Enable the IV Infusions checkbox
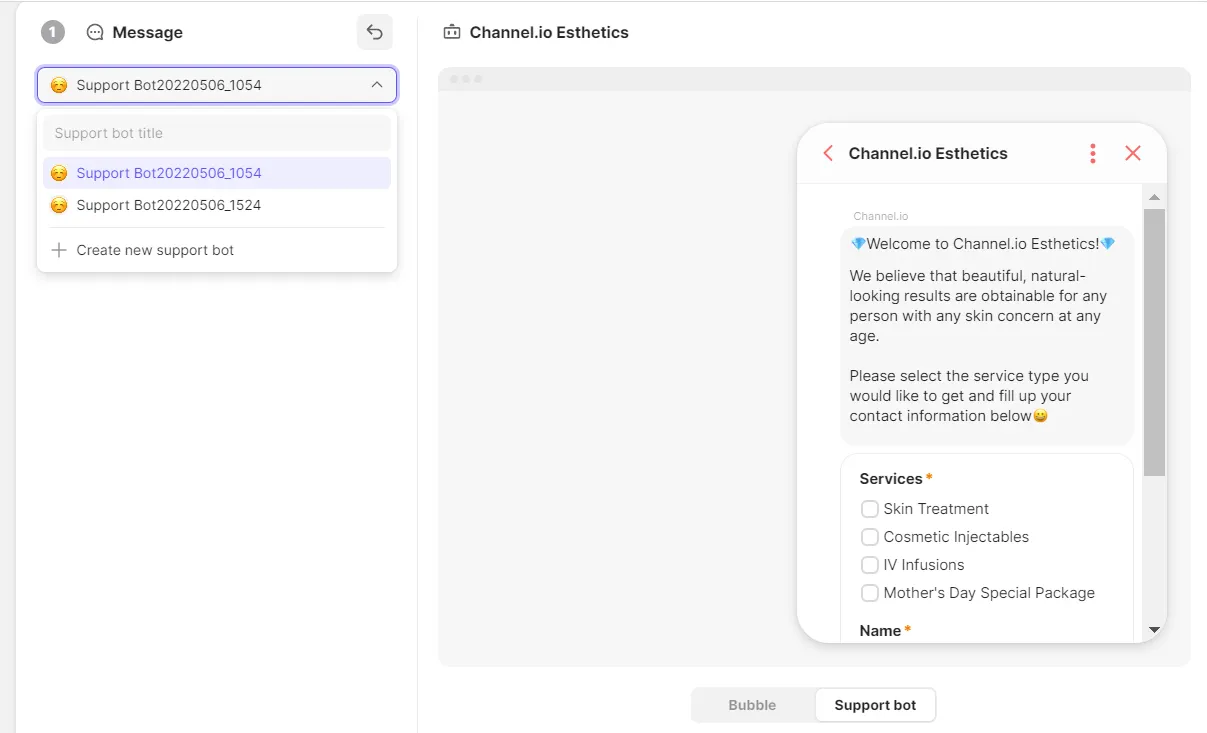 (870, 565)
